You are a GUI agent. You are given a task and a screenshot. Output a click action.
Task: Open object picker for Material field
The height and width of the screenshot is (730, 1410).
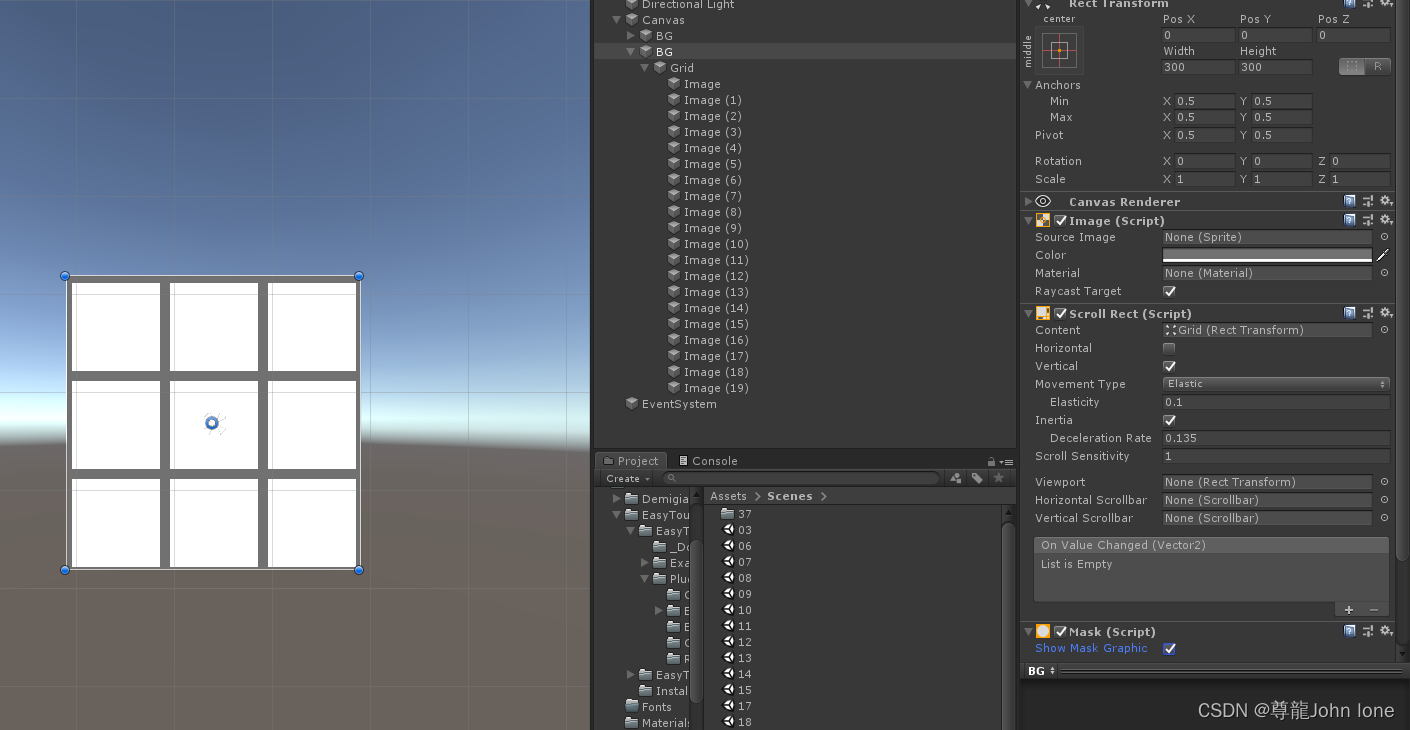pos(1384,273)
